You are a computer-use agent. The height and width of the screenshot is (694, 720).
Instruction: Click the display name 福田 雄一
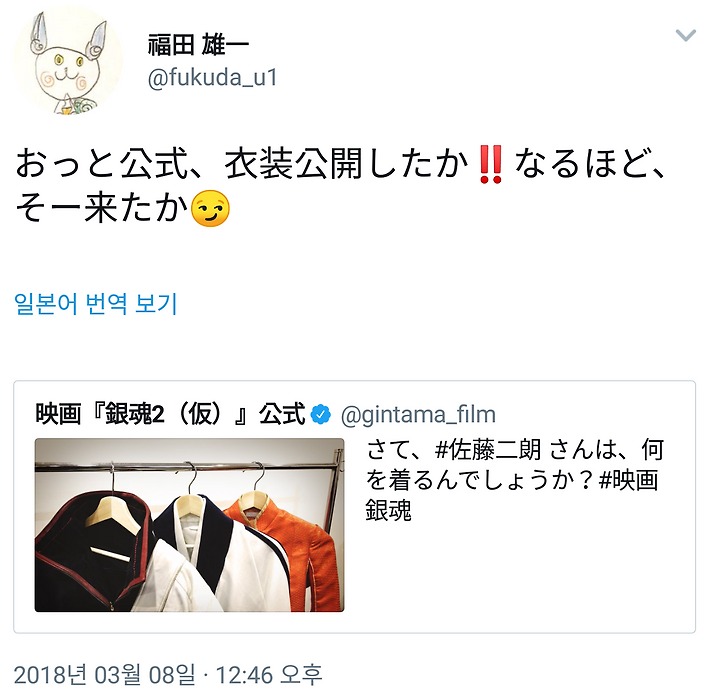click(198, 45)
